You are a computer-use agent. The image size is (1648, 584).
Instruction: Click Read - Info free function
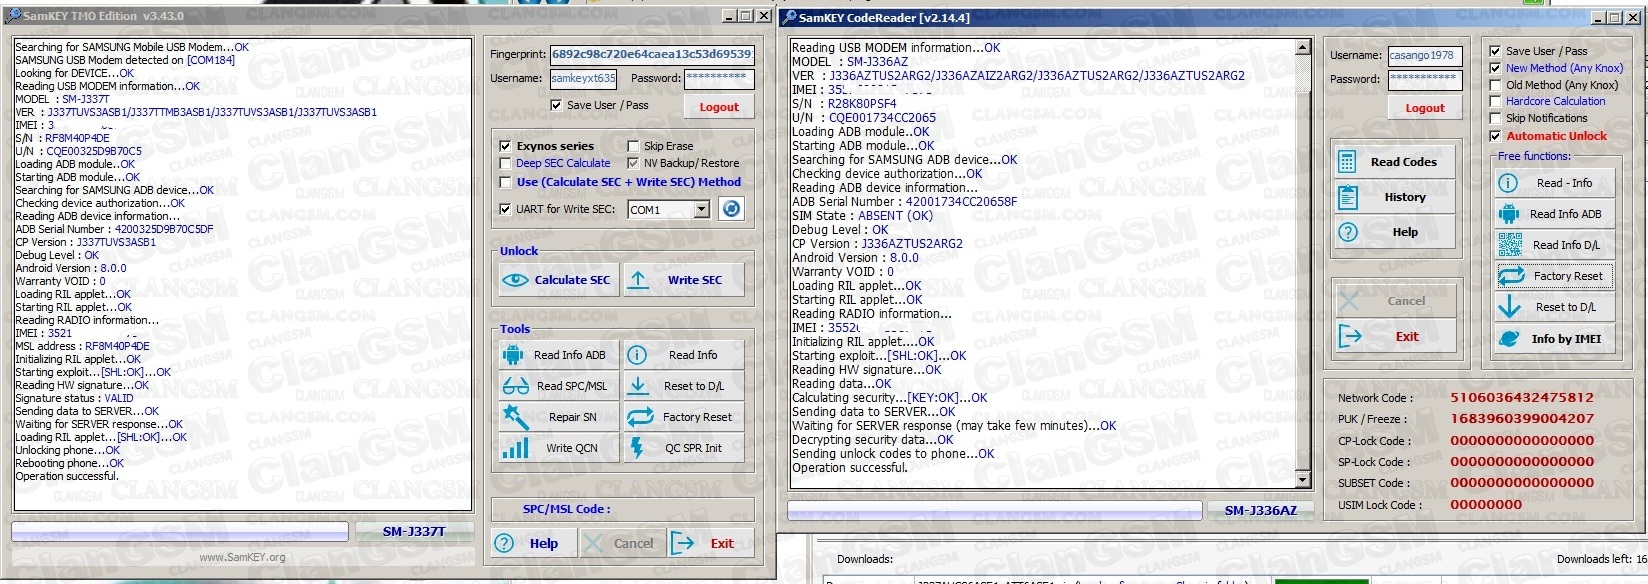(x=1554, y=183)
